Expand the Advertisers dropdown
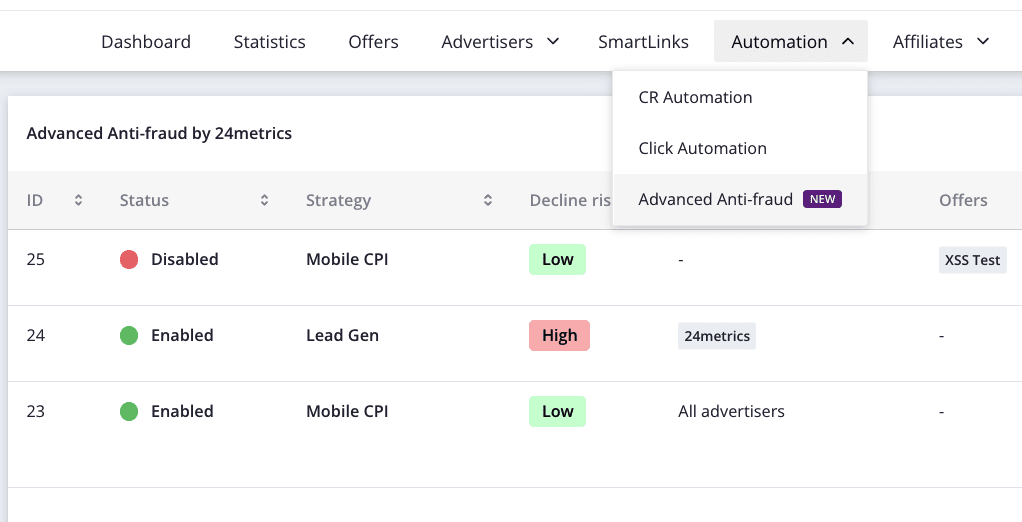Viewport: 1022px width, 522px height. pos(553,42)
